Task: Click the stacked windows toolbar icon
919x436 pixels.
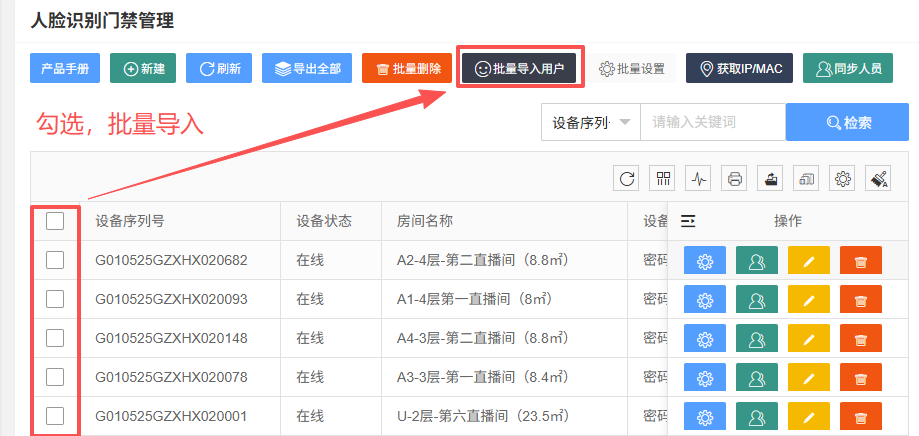Action: pos(806,178)
